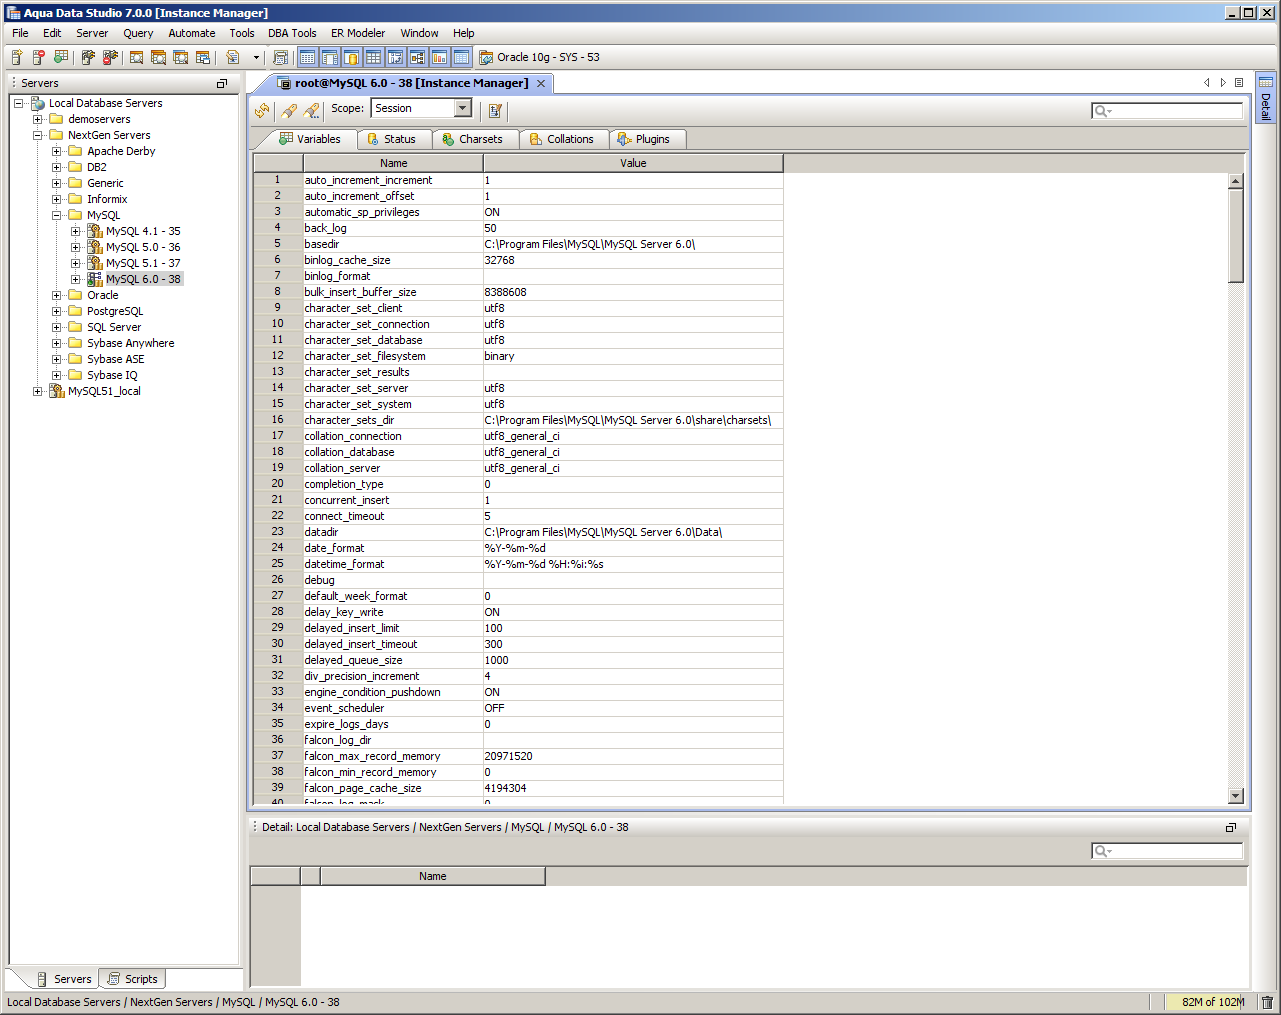
Task: Click the MySQL 6.0 - 38 connected server icon
Action: (x=95, y=279)
